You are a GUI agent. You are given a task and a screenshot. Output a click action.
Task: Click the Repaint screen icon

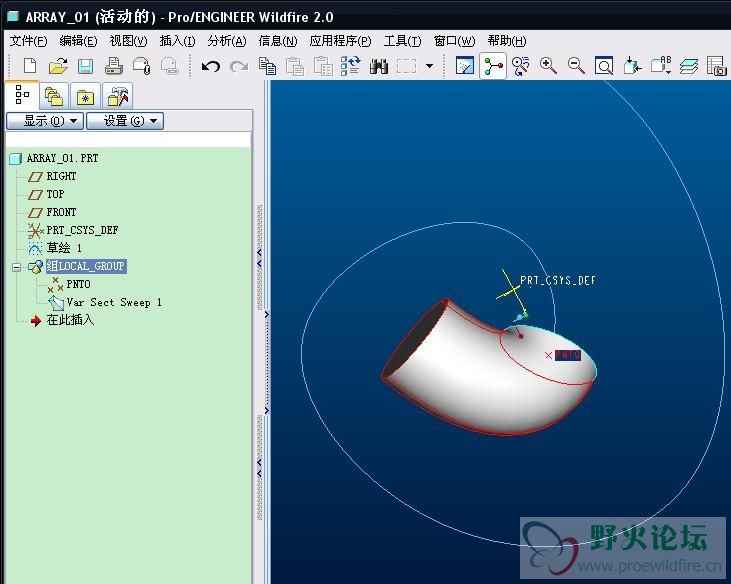(x=465, y=66)
